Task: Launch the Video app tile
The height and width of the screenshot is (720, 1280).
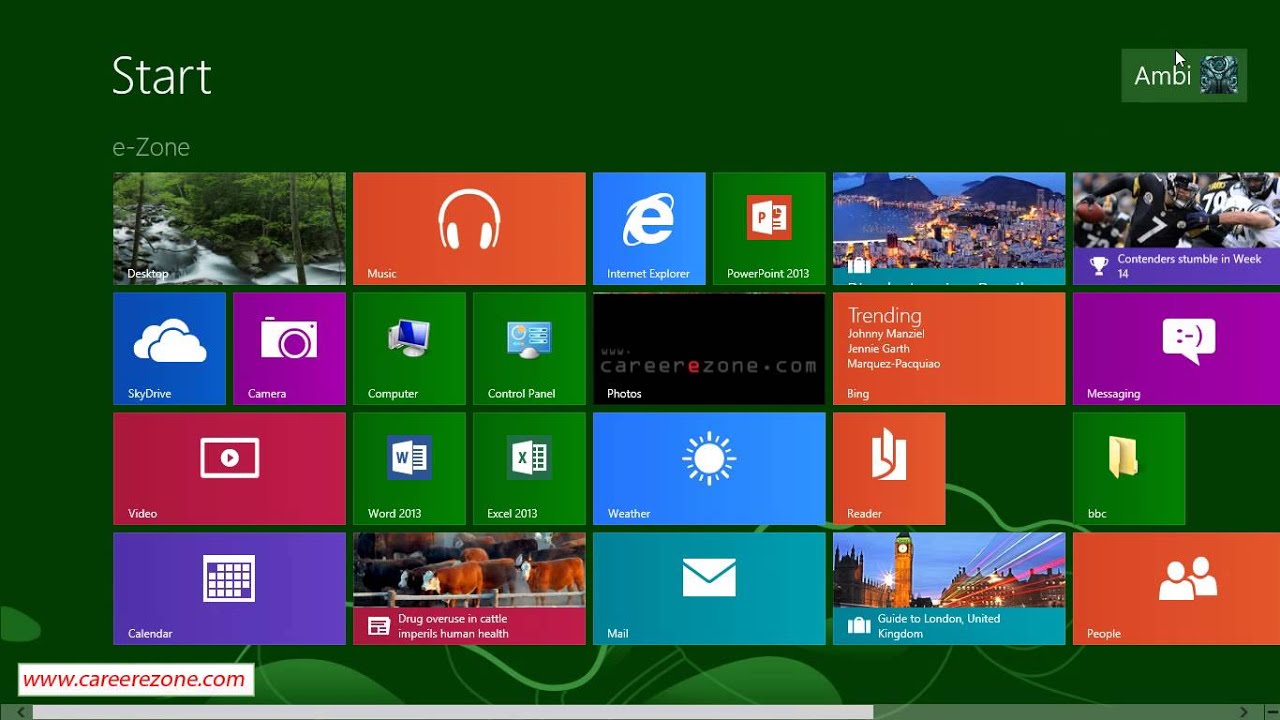Action: (229, 469)
